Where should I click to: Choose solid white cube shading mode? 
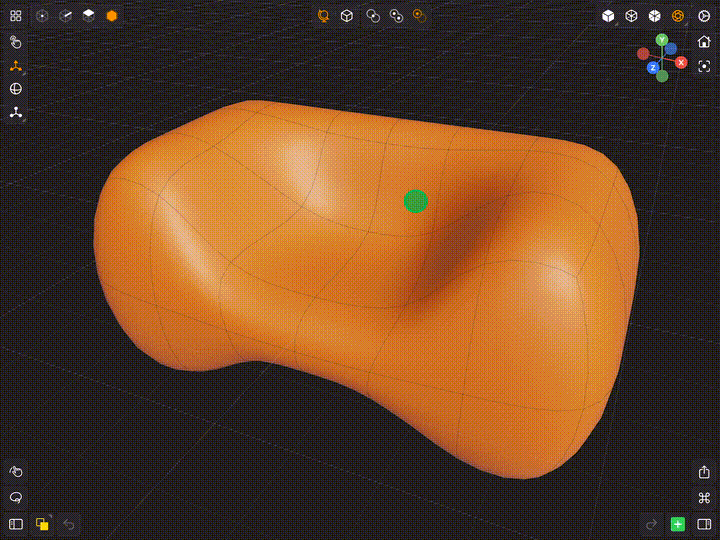click(x=608, y=16)
